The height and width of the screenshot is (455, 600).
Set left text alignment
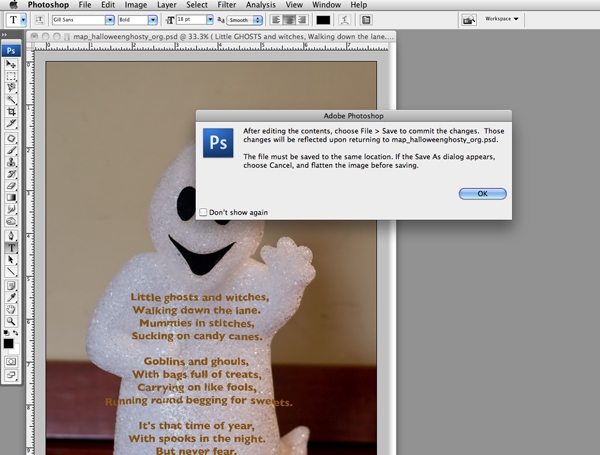tap(276, 20)
